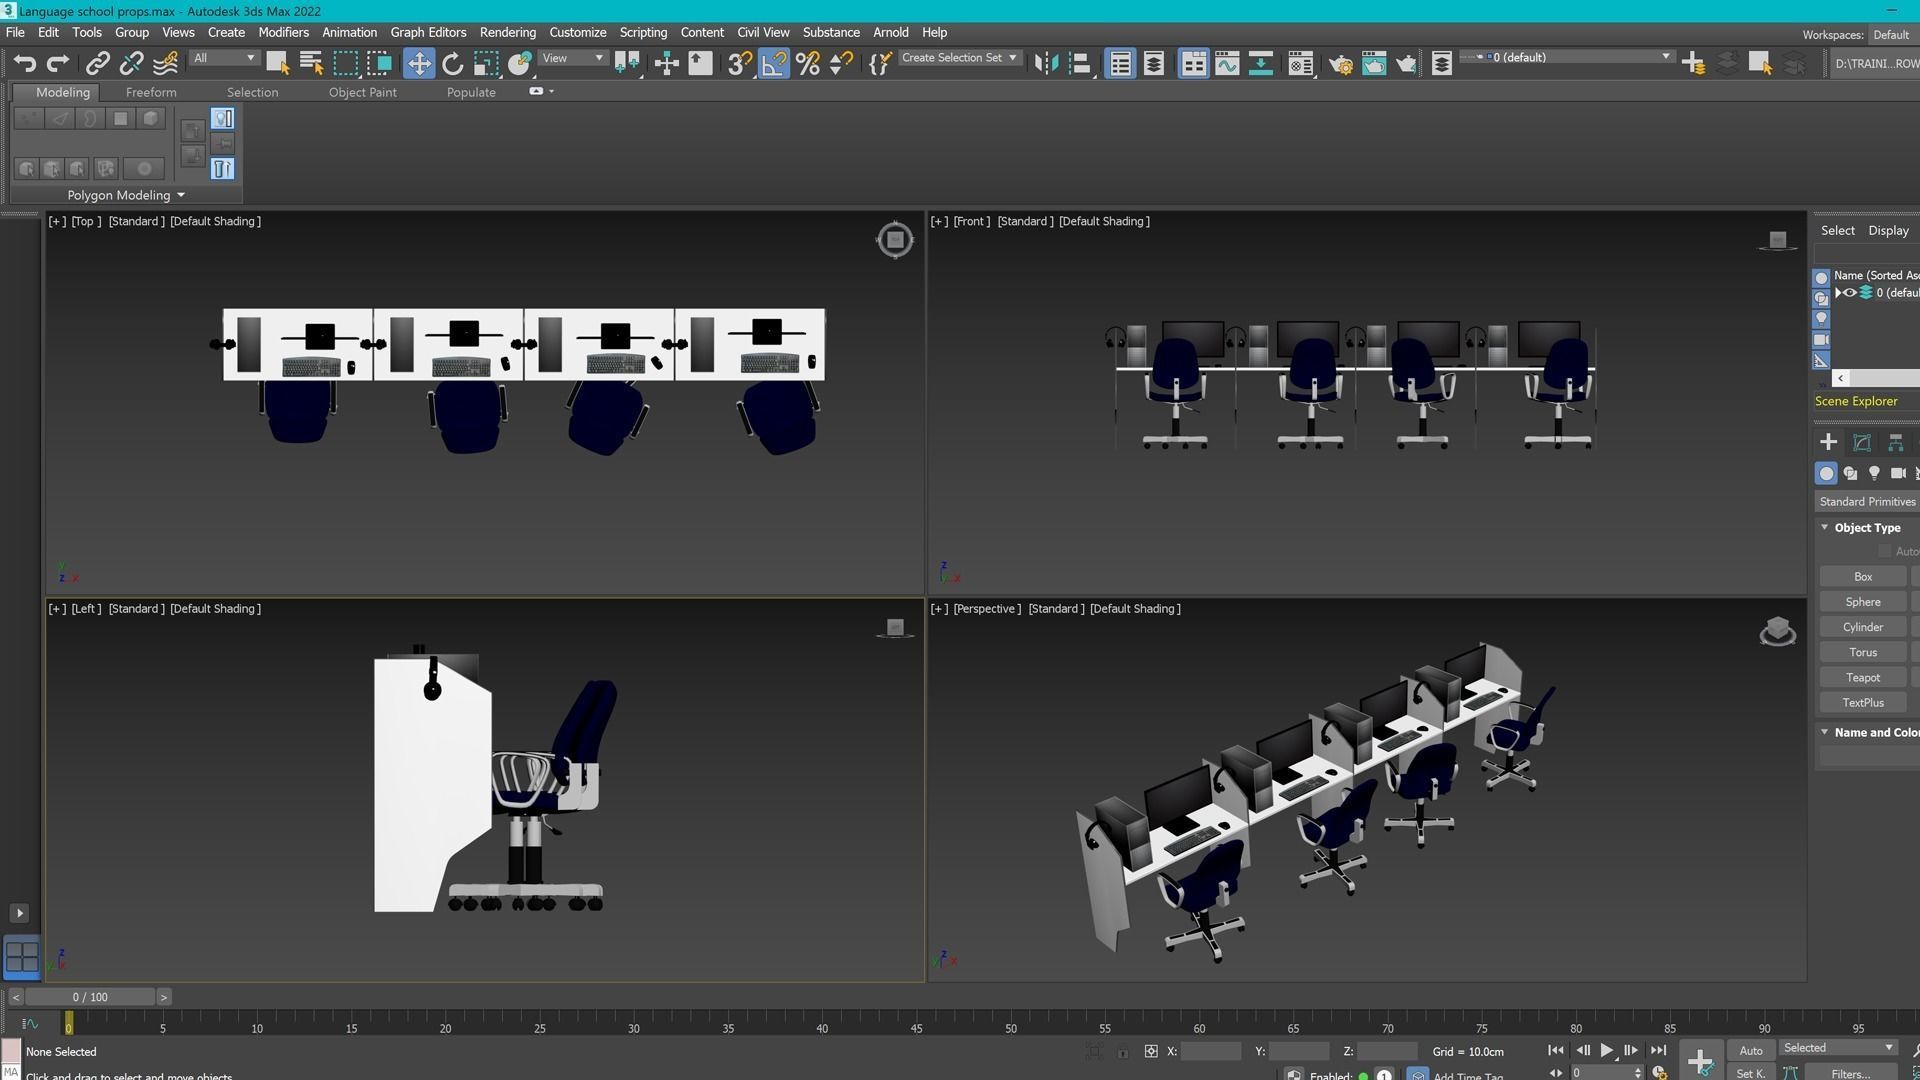Image resolution: width=1920 pixels, height=1080 pixels.
Task: Switch to the Freeform ribbon tab
Action: pyautogui.click(x=151, y=92)
